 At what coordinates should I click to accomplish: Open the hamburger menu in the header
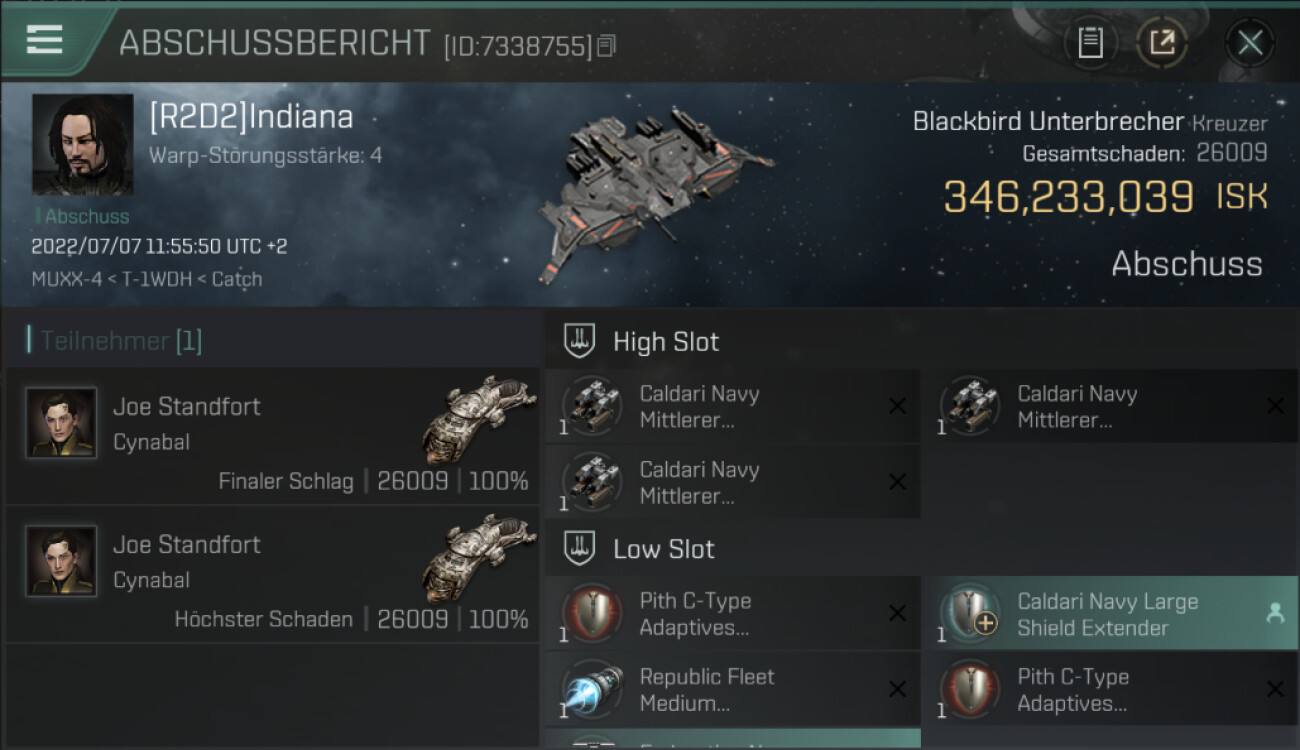coord(45,40)
